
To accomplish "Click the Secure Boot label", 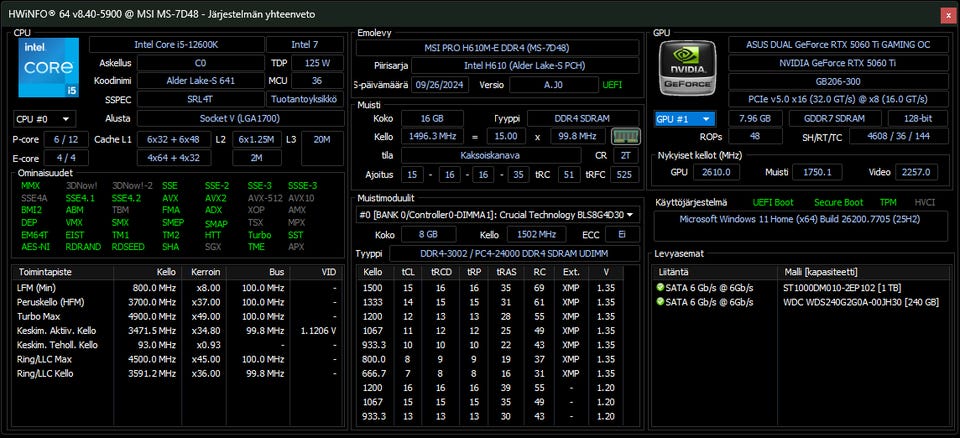I will pos(838,203).
